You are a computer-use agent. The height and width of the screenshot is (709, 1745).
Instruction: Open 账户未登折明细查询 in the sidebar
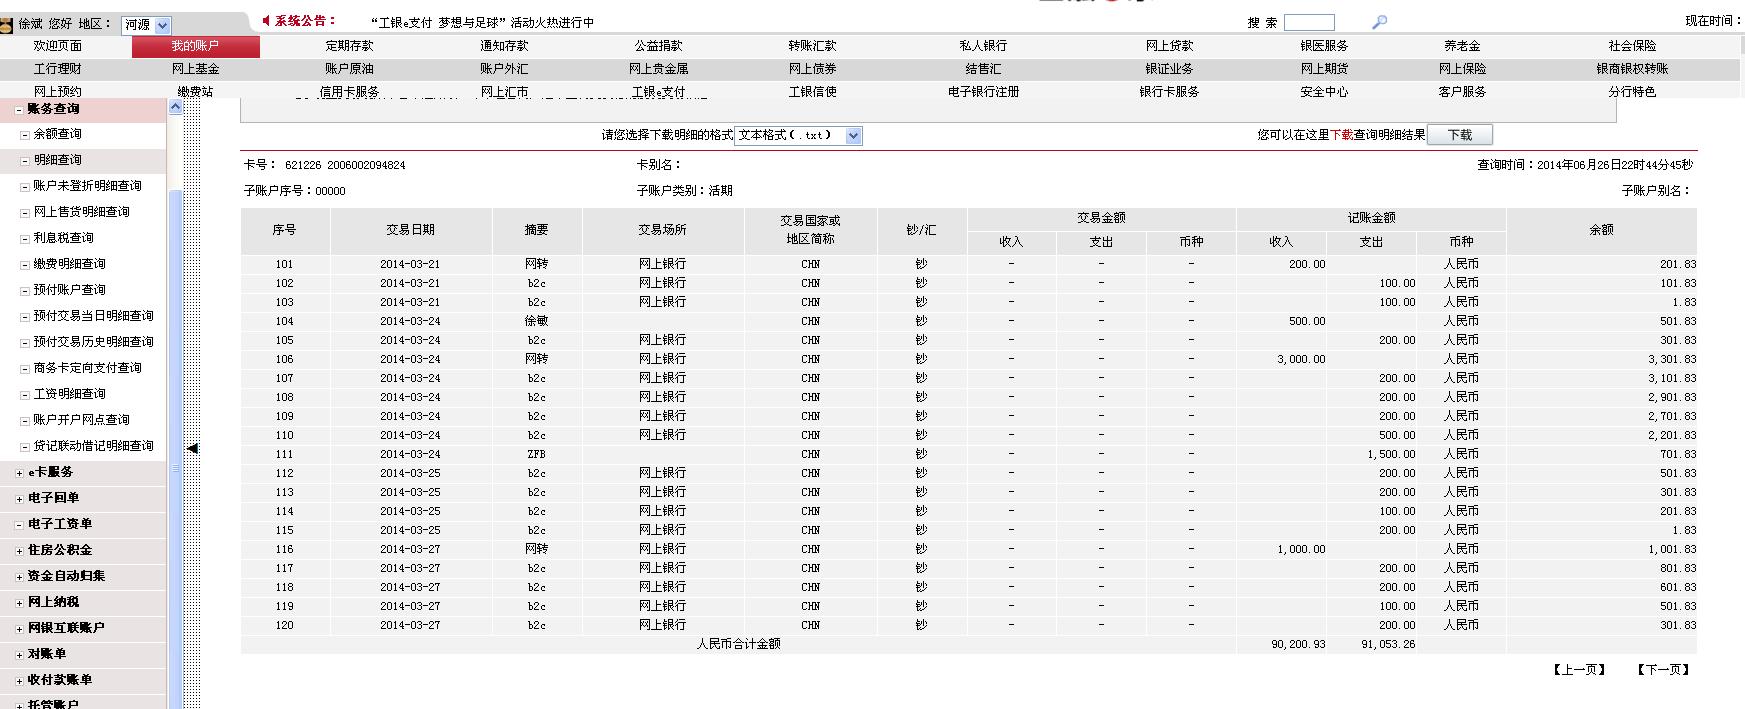point(87,186)
